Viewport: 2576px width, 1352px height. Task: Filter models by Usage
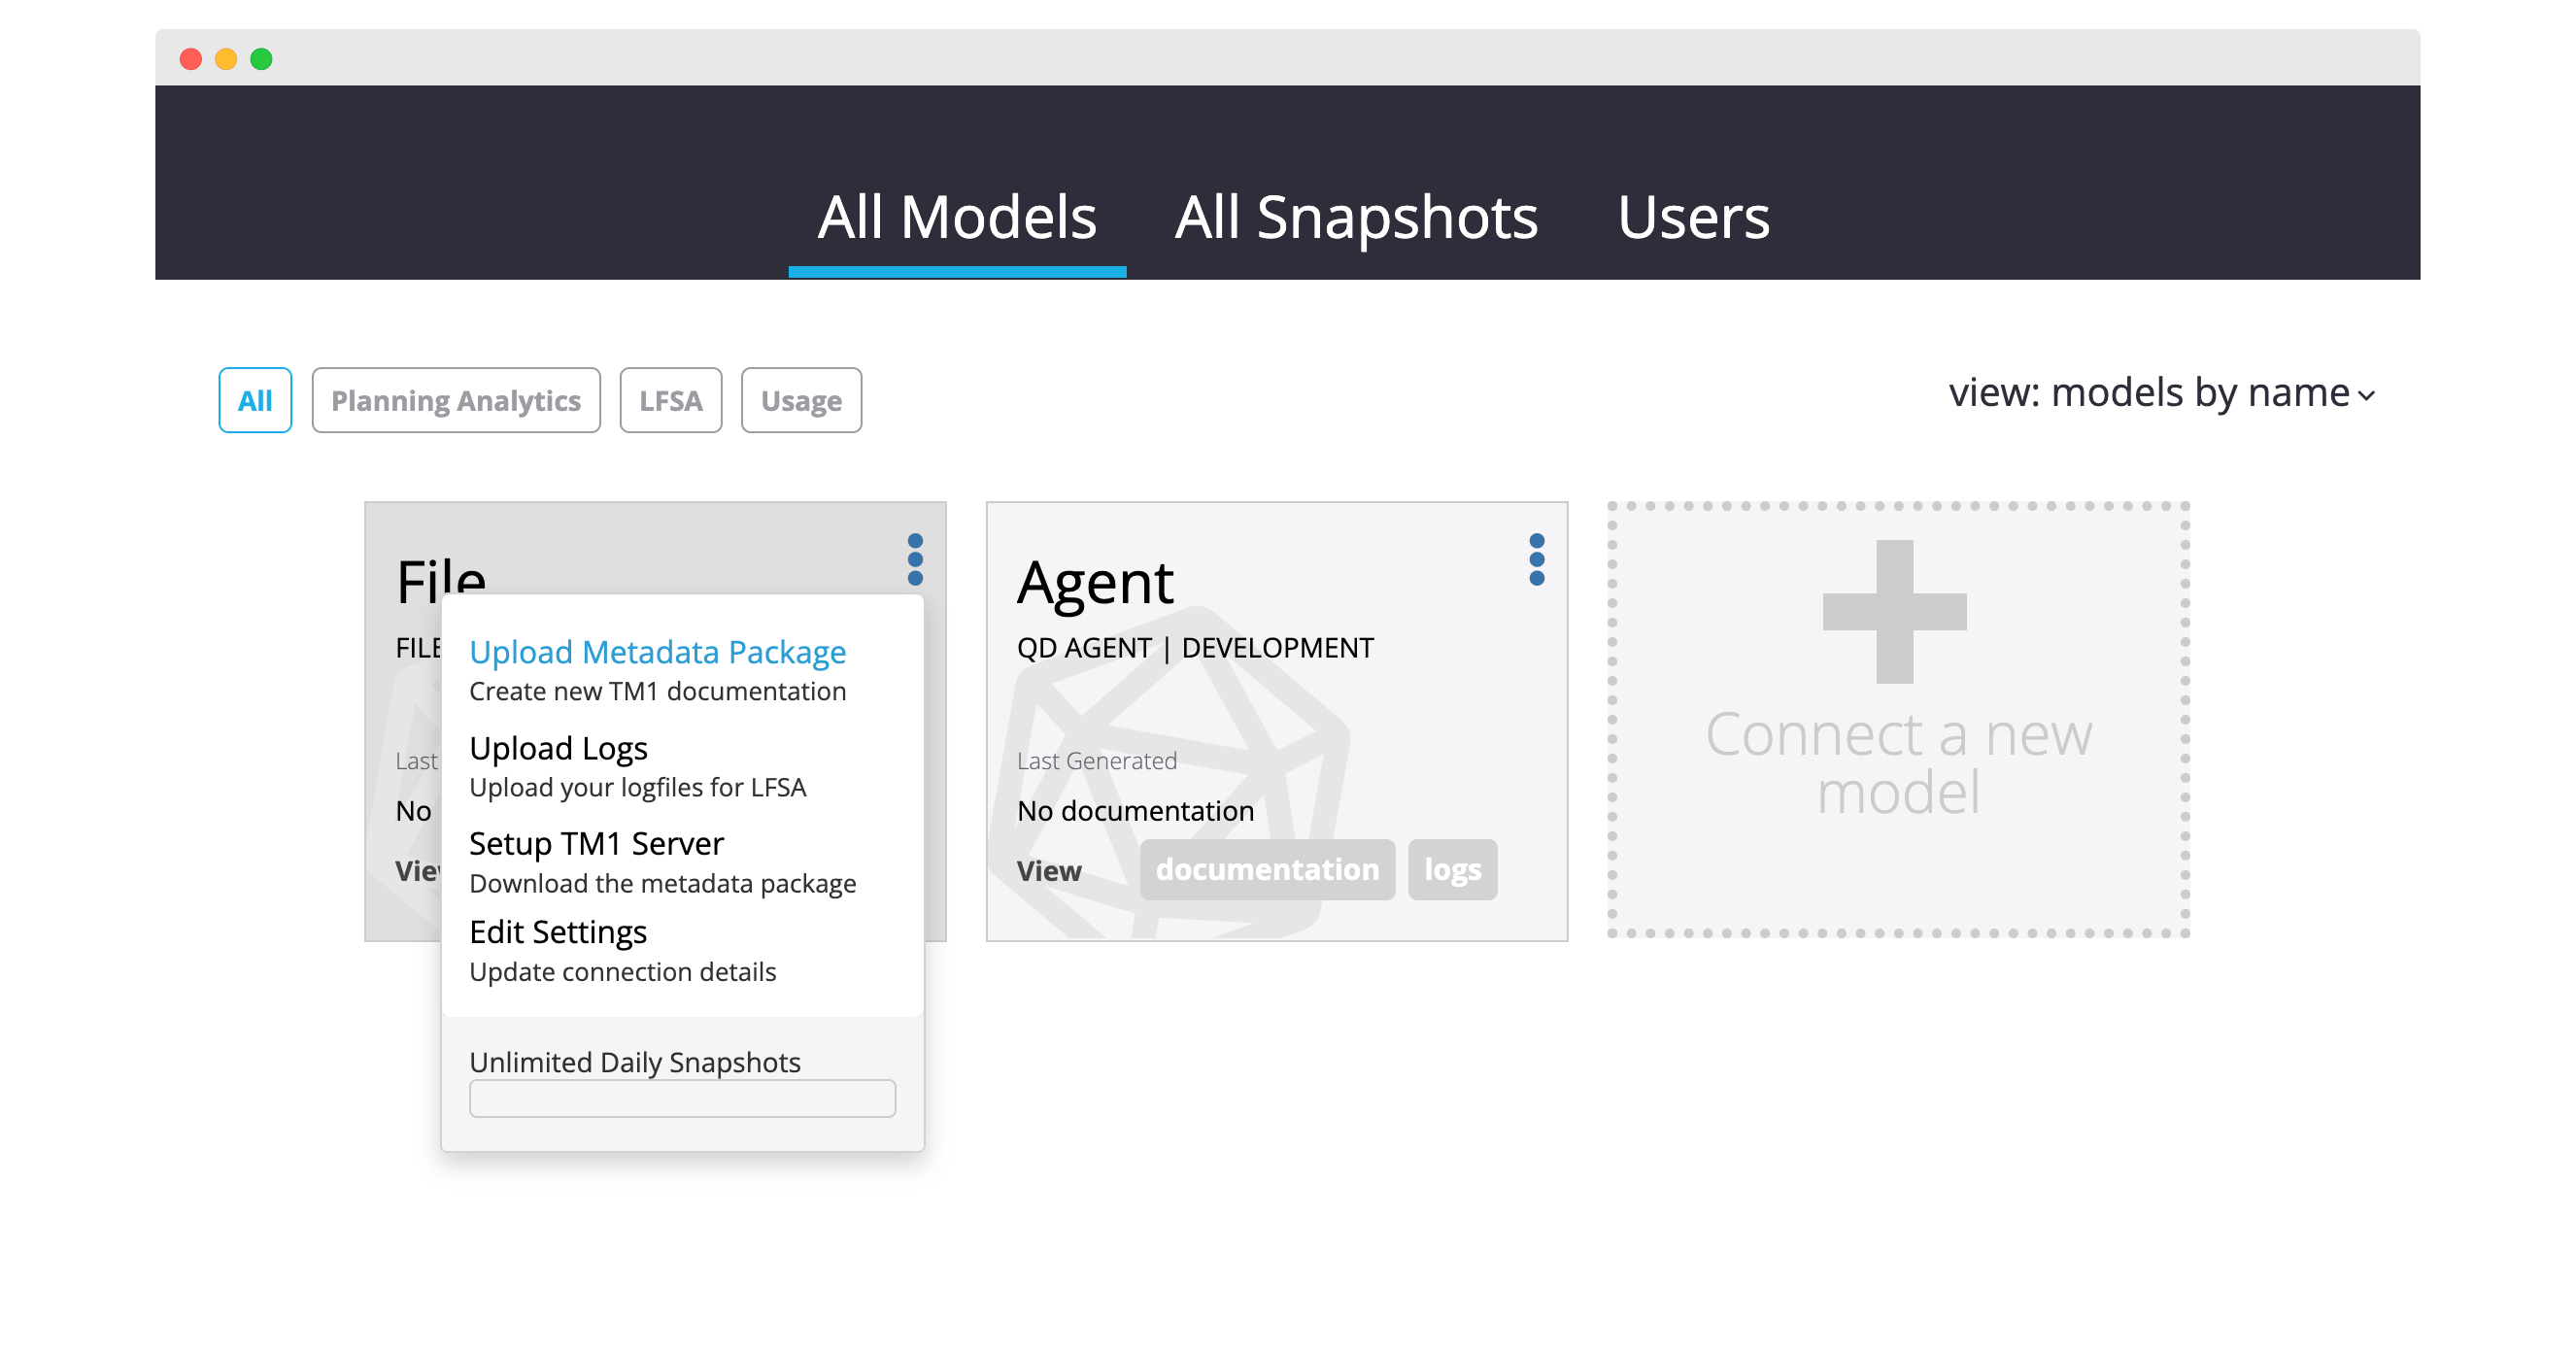pos(801,400)
